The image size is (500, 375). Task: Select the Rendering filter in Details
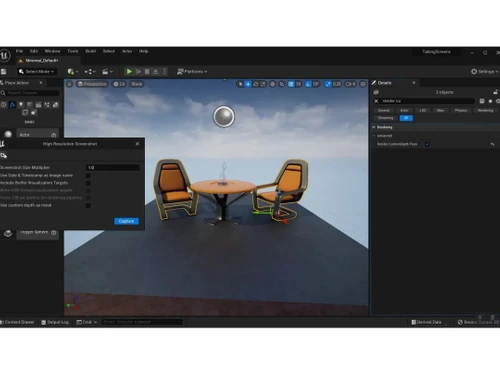(x=485, y=110)
